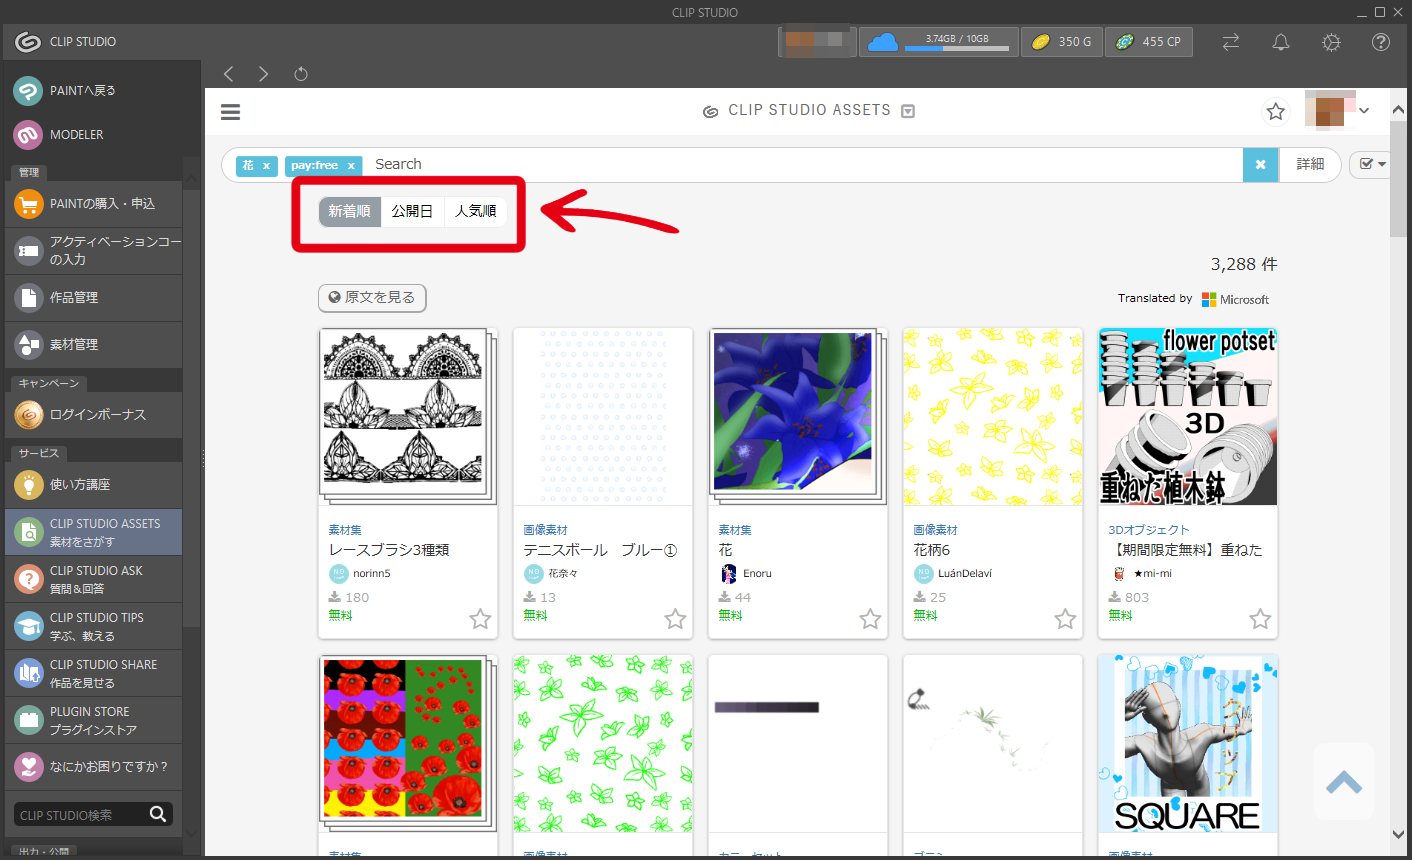Expand the account avatar dropdown
This screenshot has width=1412, height=860.
[1364, 111]
